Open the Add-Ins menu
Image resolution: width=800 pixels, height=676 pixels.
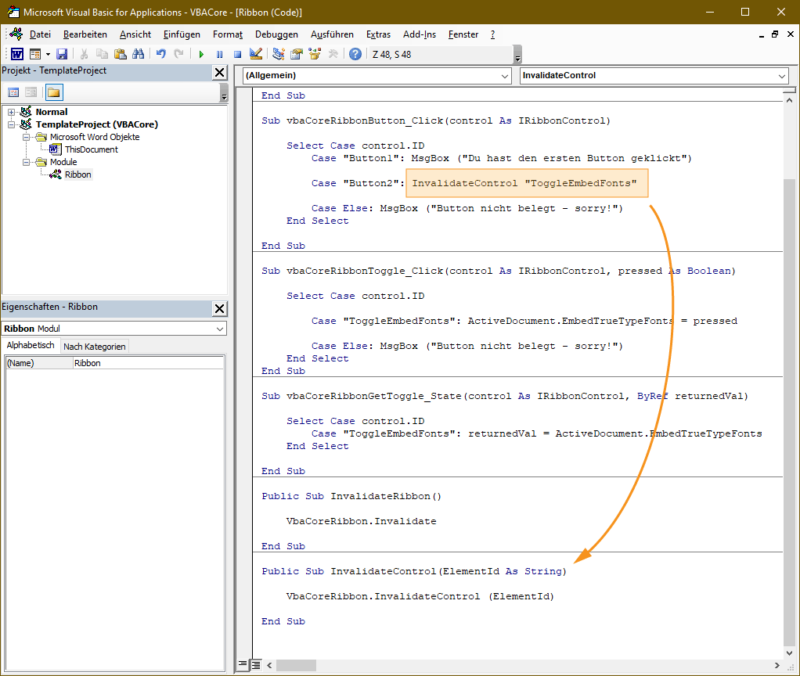(418, 33)
